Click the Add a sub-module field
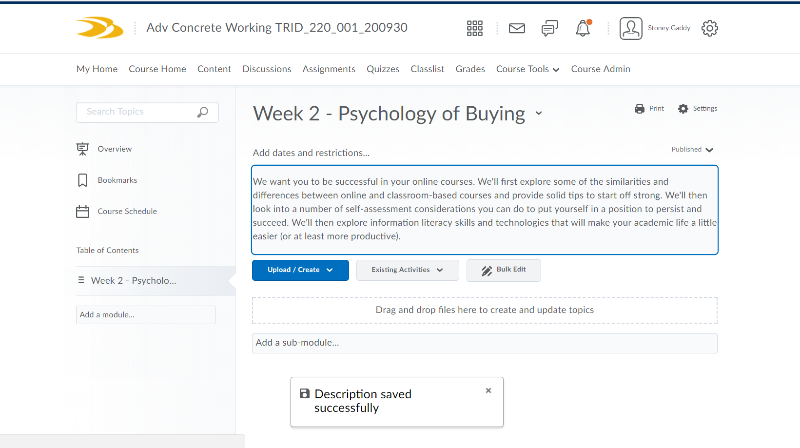This screenshot has width=800, height=448. 484,343
